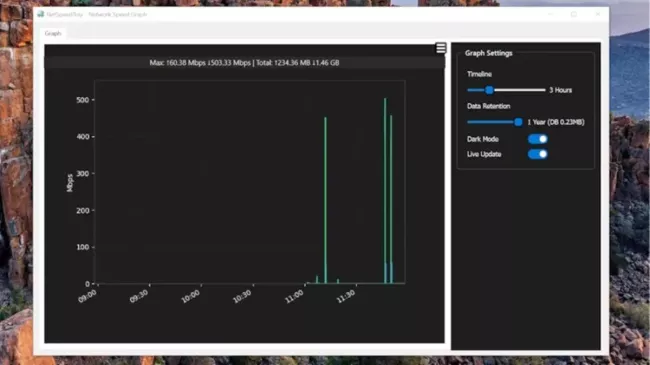This screenshot has width=650, height=365.
Task: Switch to the Graph tab
Action: click(53, 33)
